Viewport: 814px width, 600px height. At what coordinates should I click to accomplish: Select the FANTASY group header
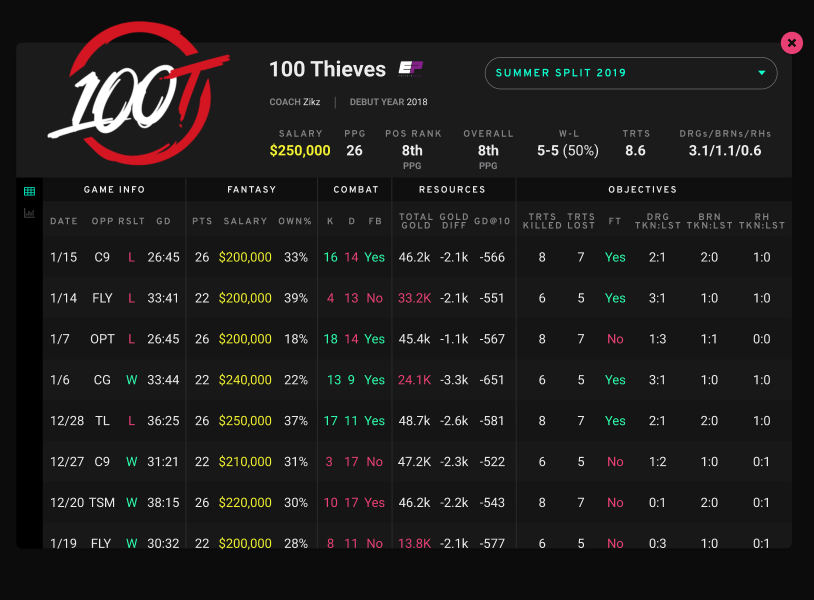click(252, 189)
